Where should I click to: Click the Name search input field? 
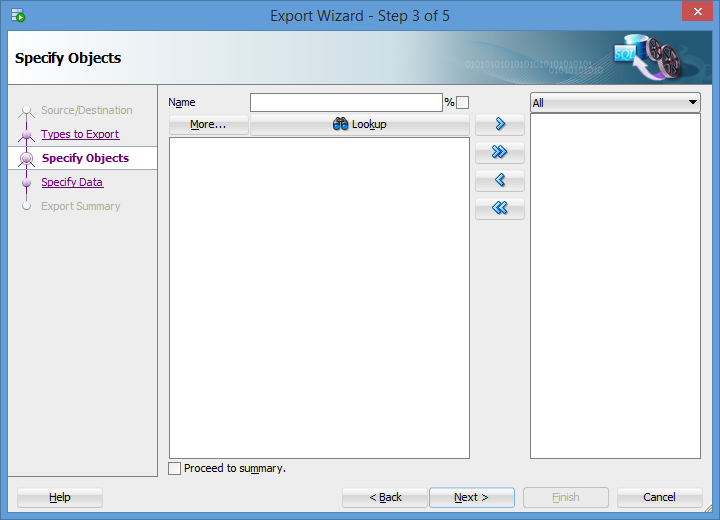(345, 102)
